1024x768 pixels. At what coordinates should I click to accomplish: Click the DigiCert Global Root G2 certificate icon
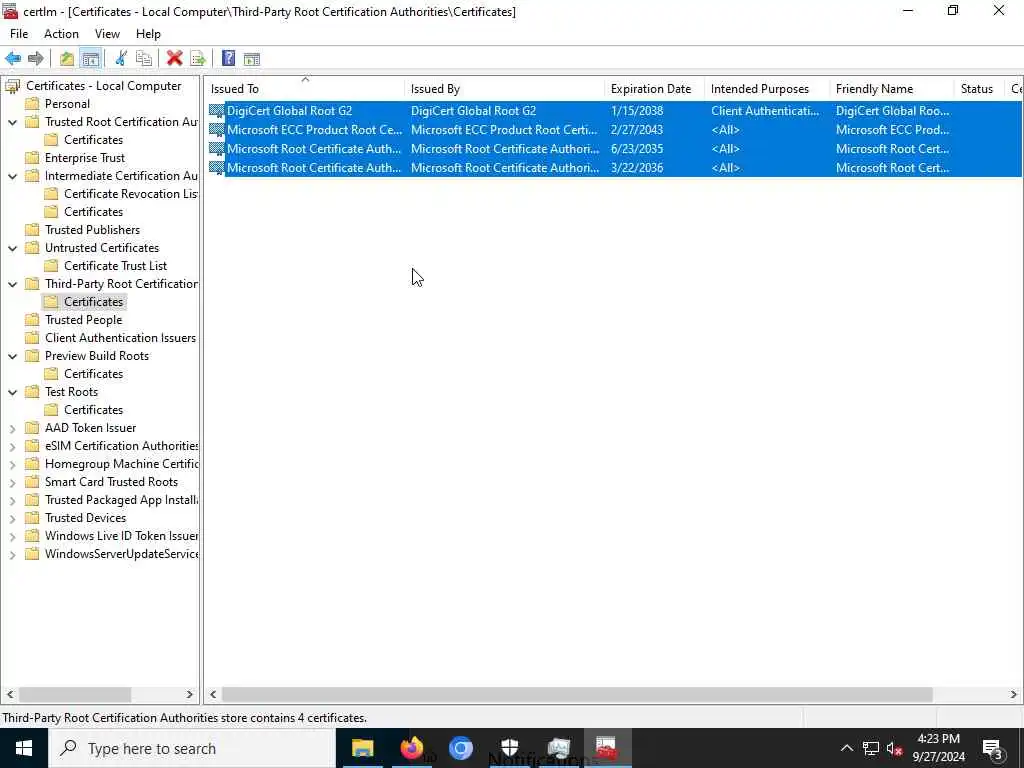(x=216, y=111)
